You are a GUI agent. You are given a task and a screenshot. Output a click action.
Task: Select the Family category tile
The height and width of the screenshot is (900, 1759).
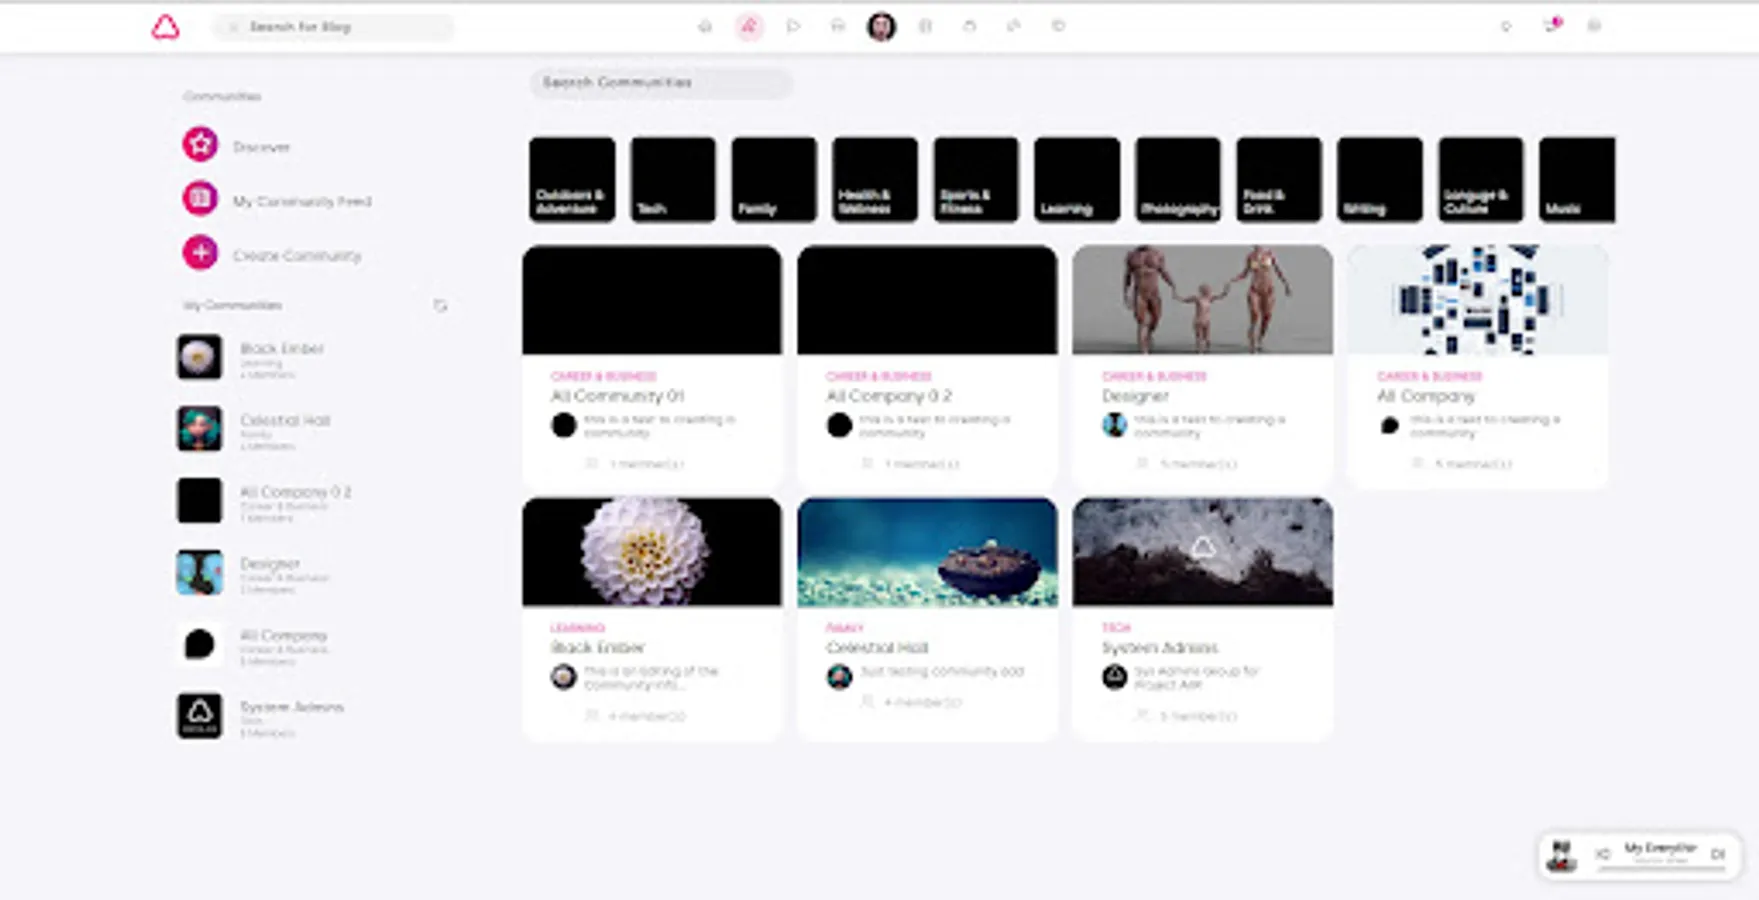(774, 180)
